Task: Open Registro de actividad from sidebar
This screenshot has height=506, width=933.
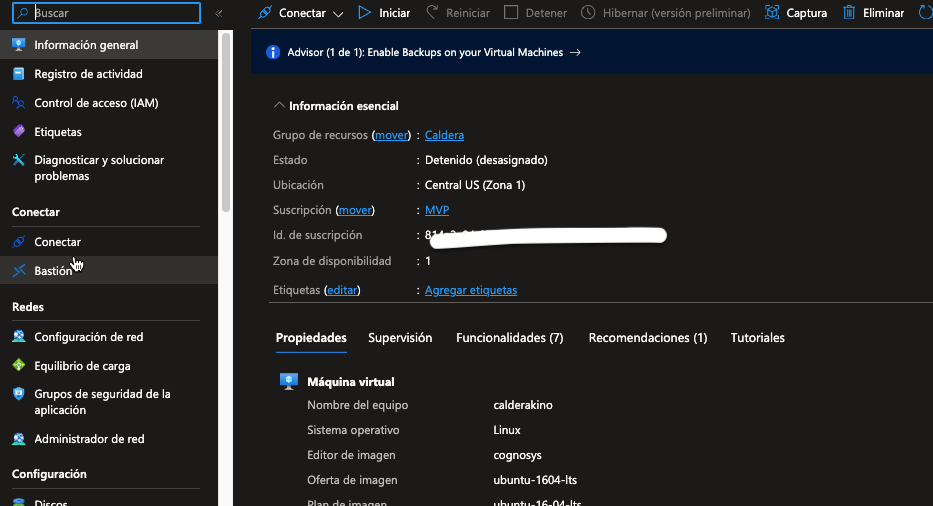Action: (88, 74)
